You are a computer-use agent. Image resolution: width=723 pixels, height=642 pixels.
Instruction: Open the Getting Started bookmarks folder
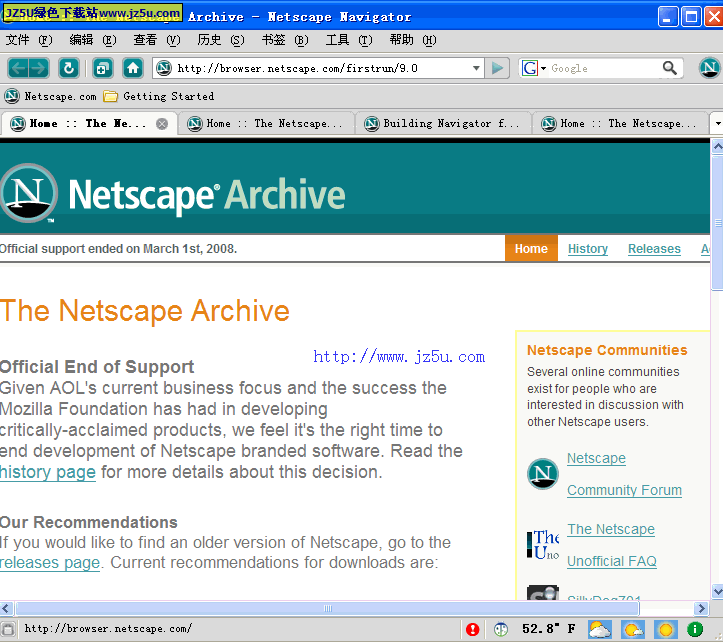159,96
